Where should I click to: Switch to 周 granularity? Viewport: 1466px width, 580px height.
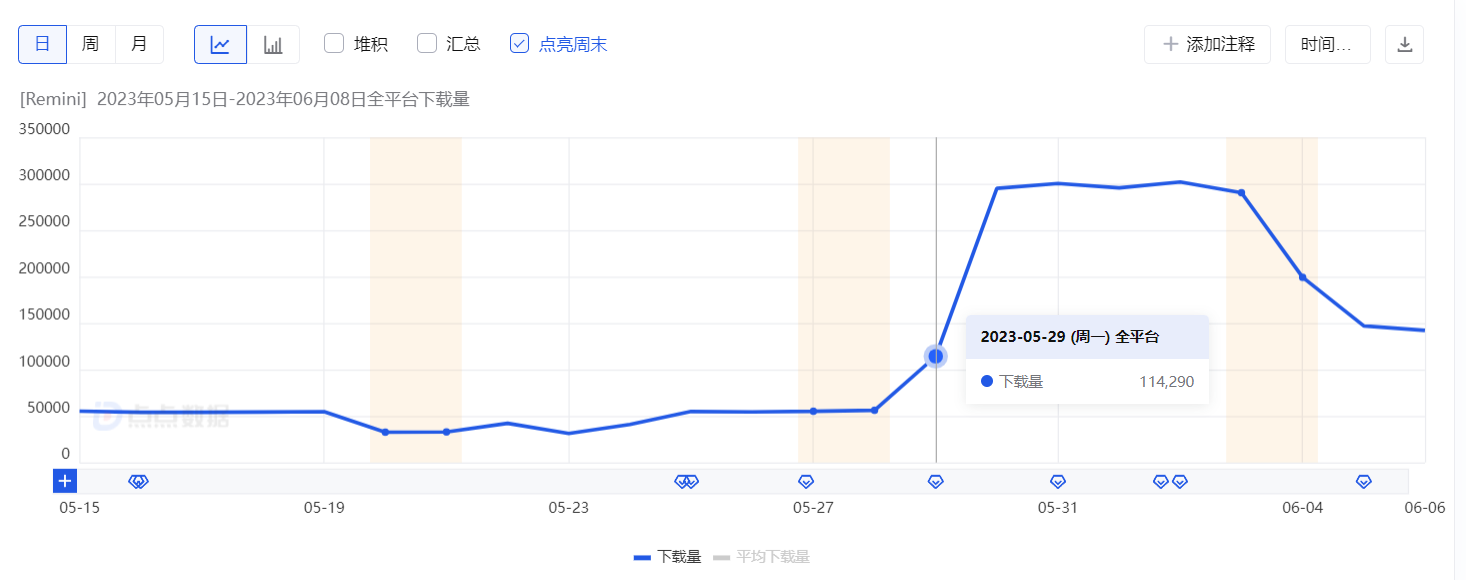pos(91,44)
